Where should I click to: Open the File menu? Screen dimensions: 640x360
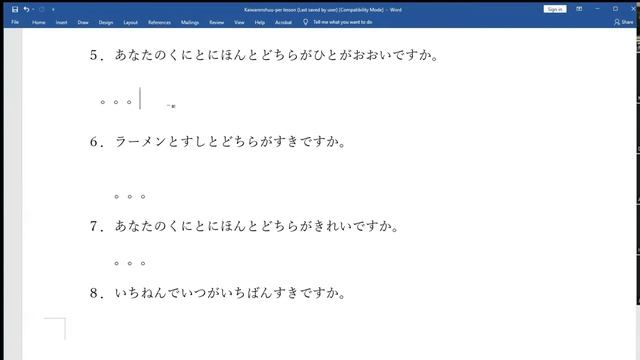15,22
